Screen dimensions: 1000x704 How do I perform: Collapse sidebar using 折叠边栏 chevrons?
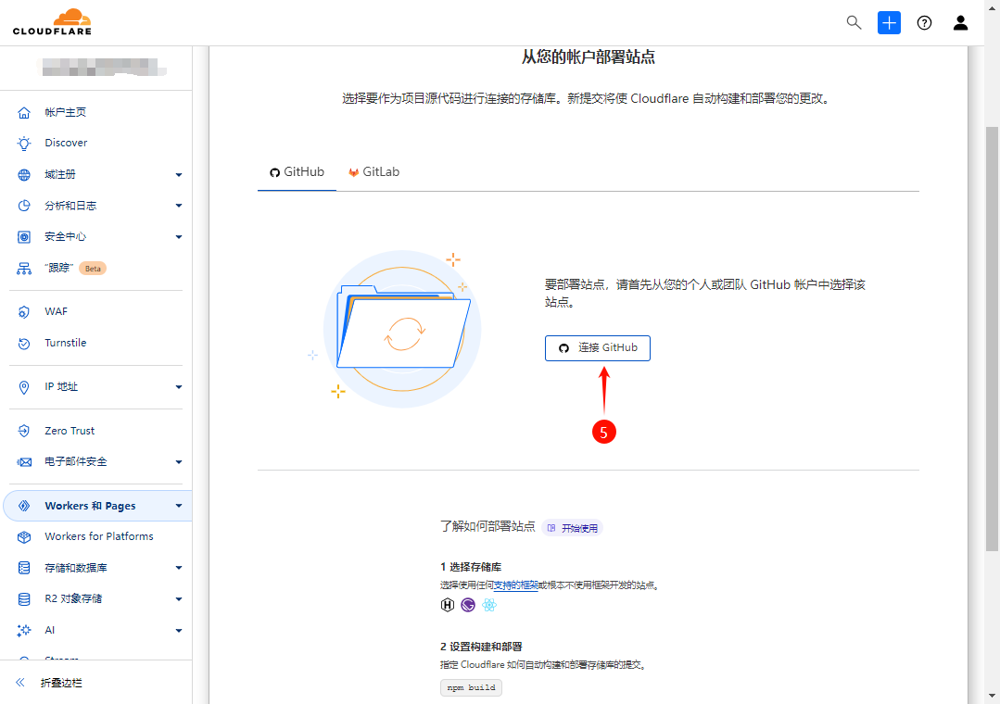20,682
